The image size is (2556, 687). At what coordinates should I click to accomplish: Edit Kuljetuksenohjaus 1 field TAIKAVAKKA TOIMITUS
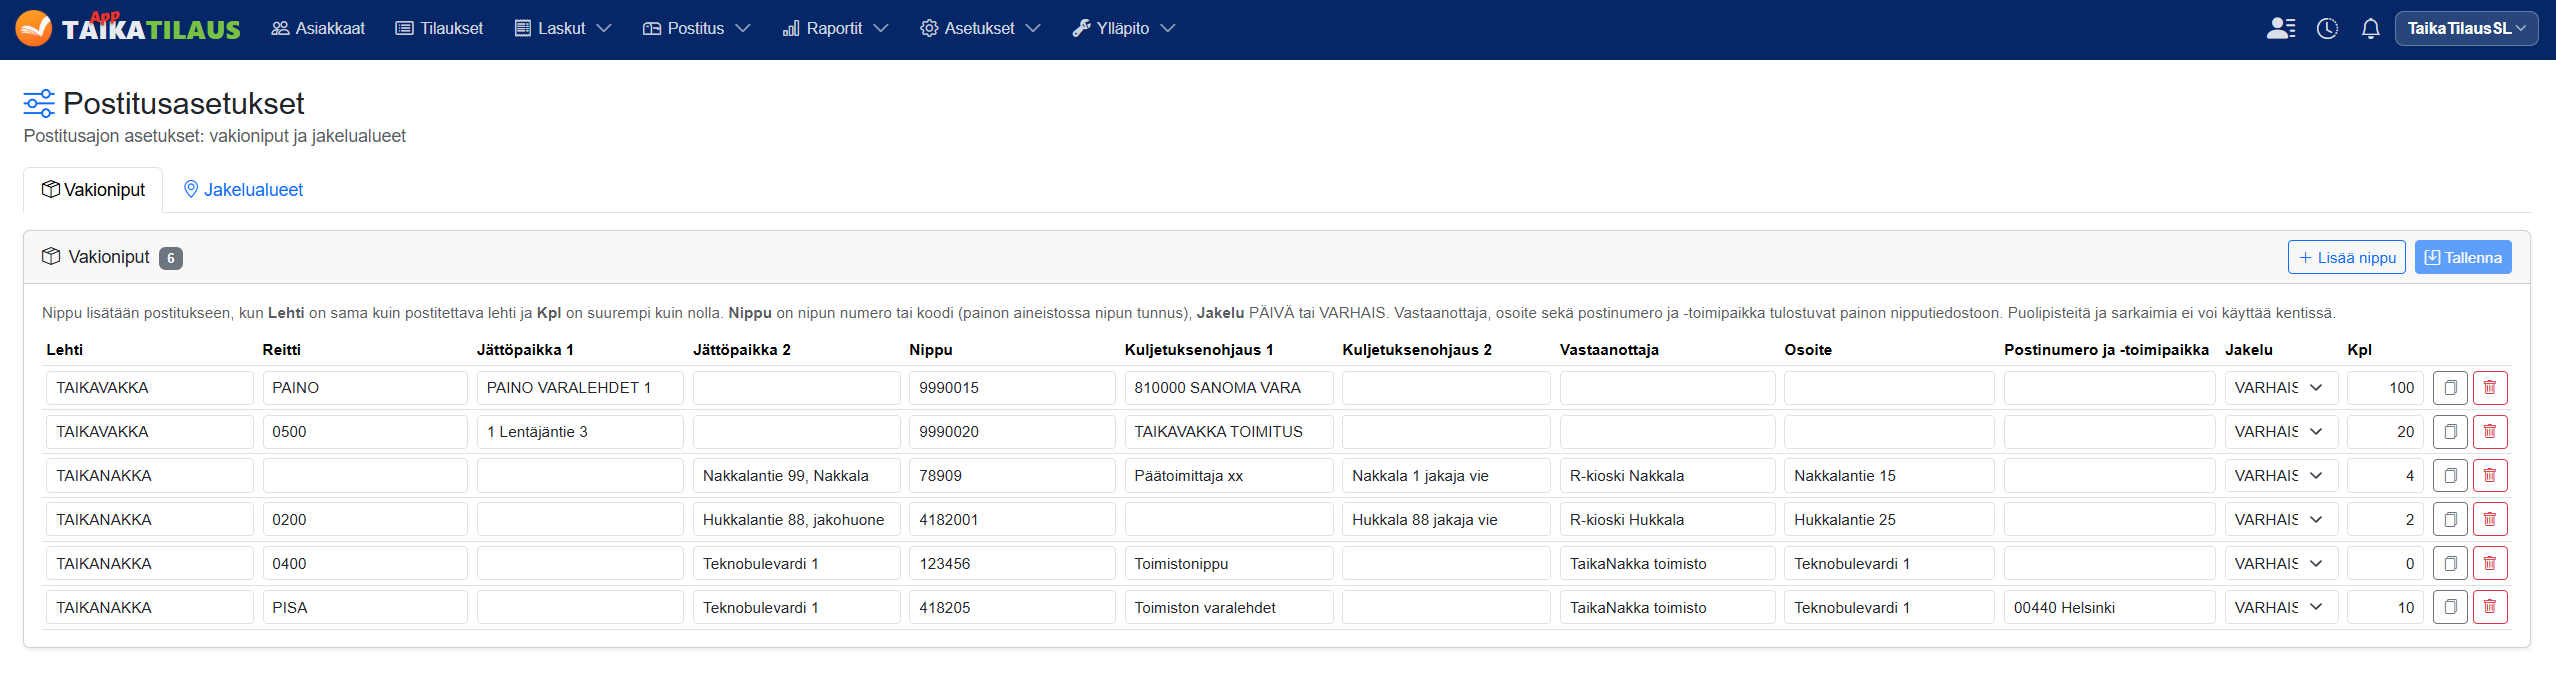pyautogui.click(x=1228, y=432)
